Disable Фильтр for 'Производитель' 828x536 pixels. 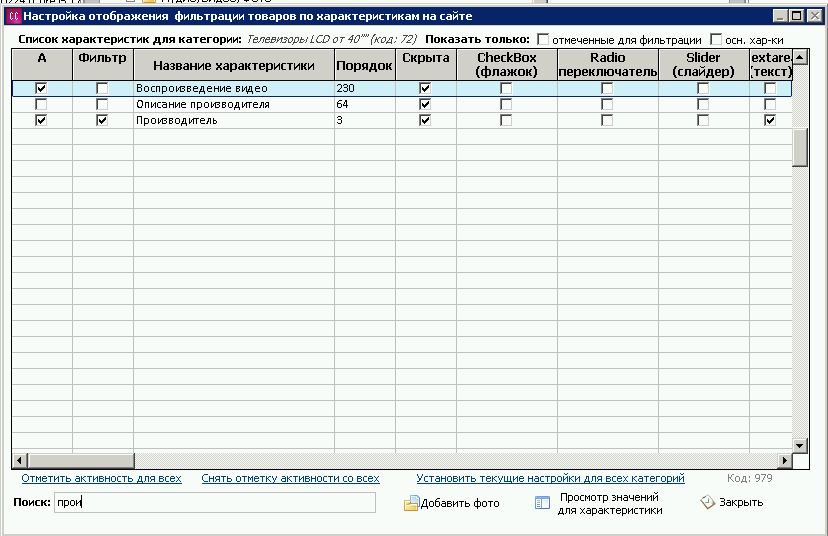[x=102, y=120]
